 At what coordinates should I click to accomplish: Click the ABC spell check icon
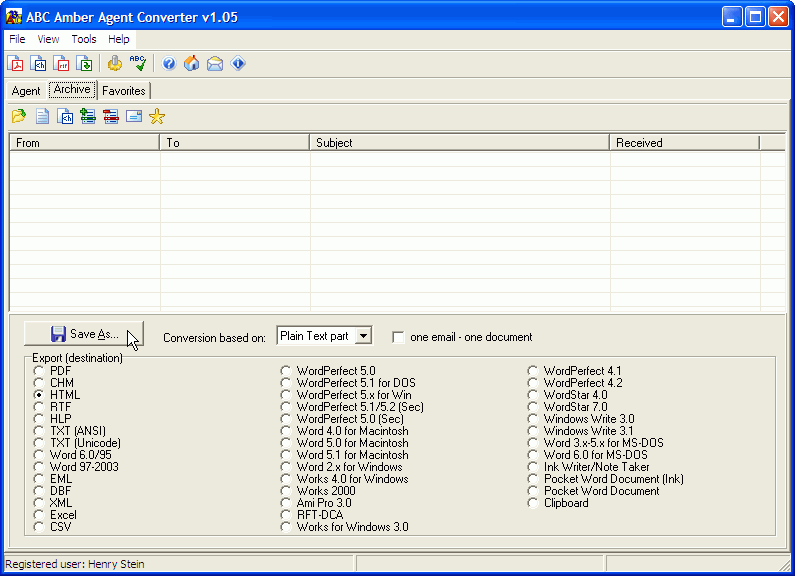(138, 64)
